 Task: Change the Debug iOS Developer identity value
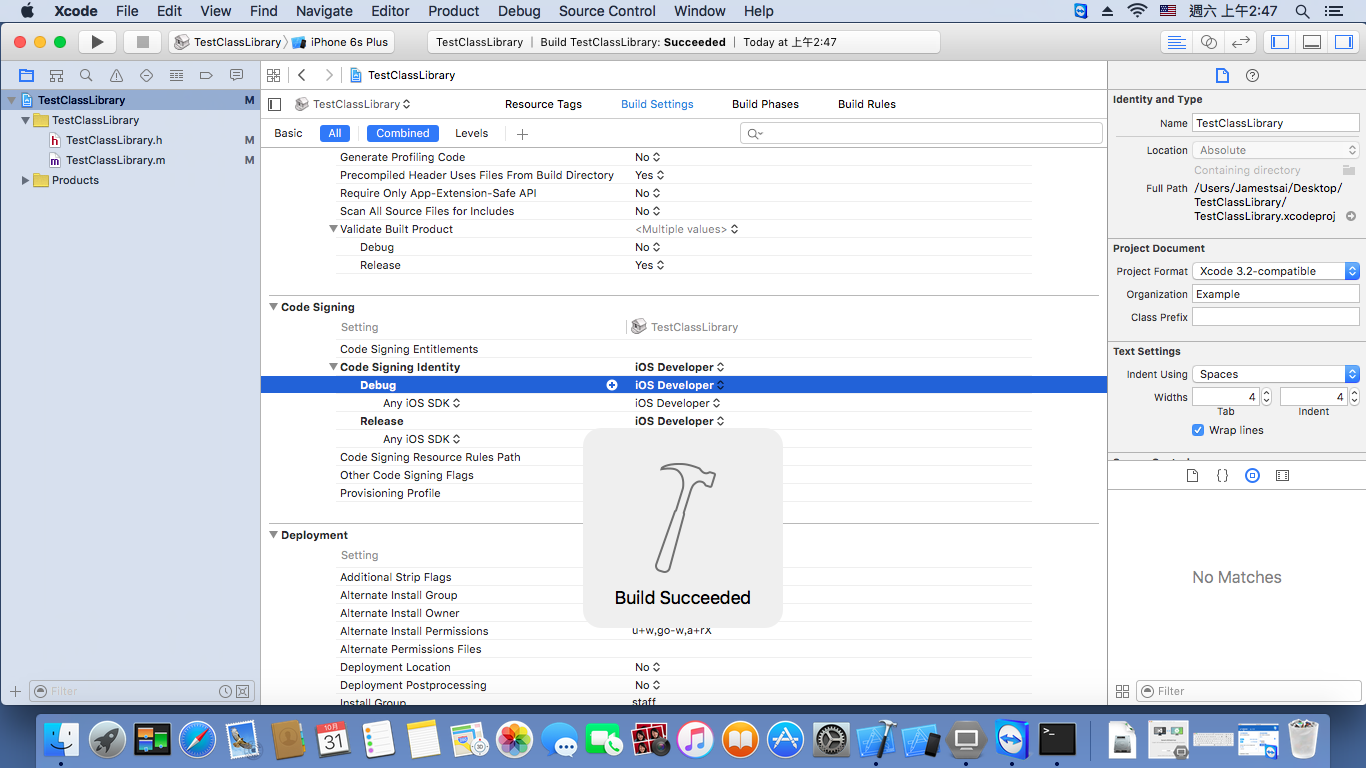pos(679,385)
